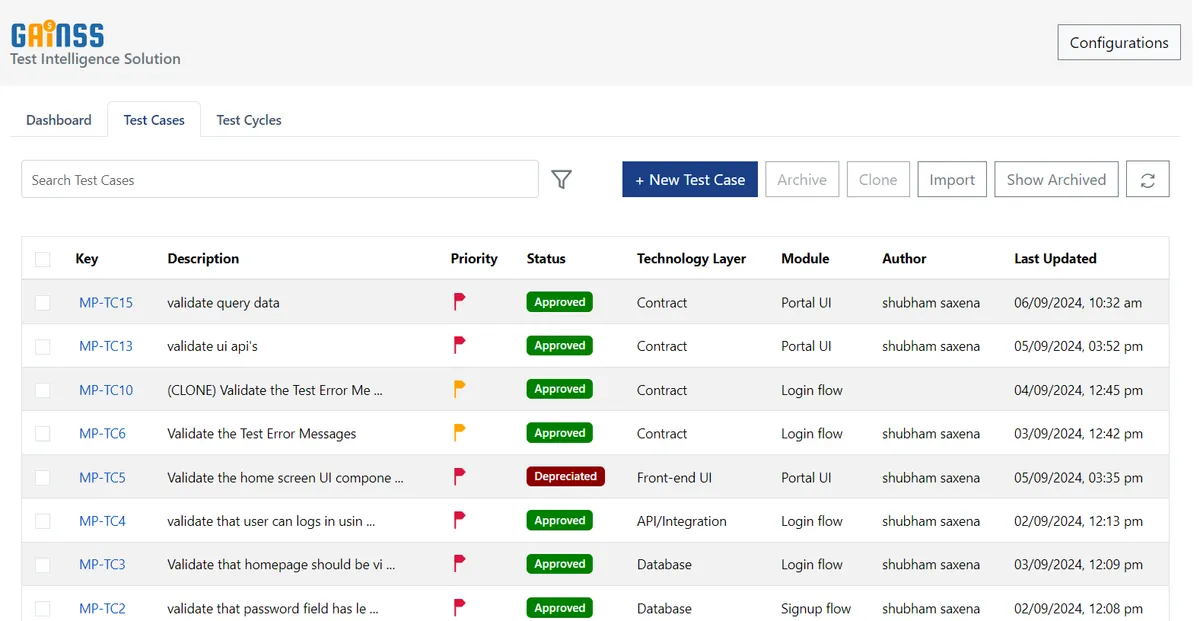Check the MP-TC2 row checkbox

click(42, 608)
